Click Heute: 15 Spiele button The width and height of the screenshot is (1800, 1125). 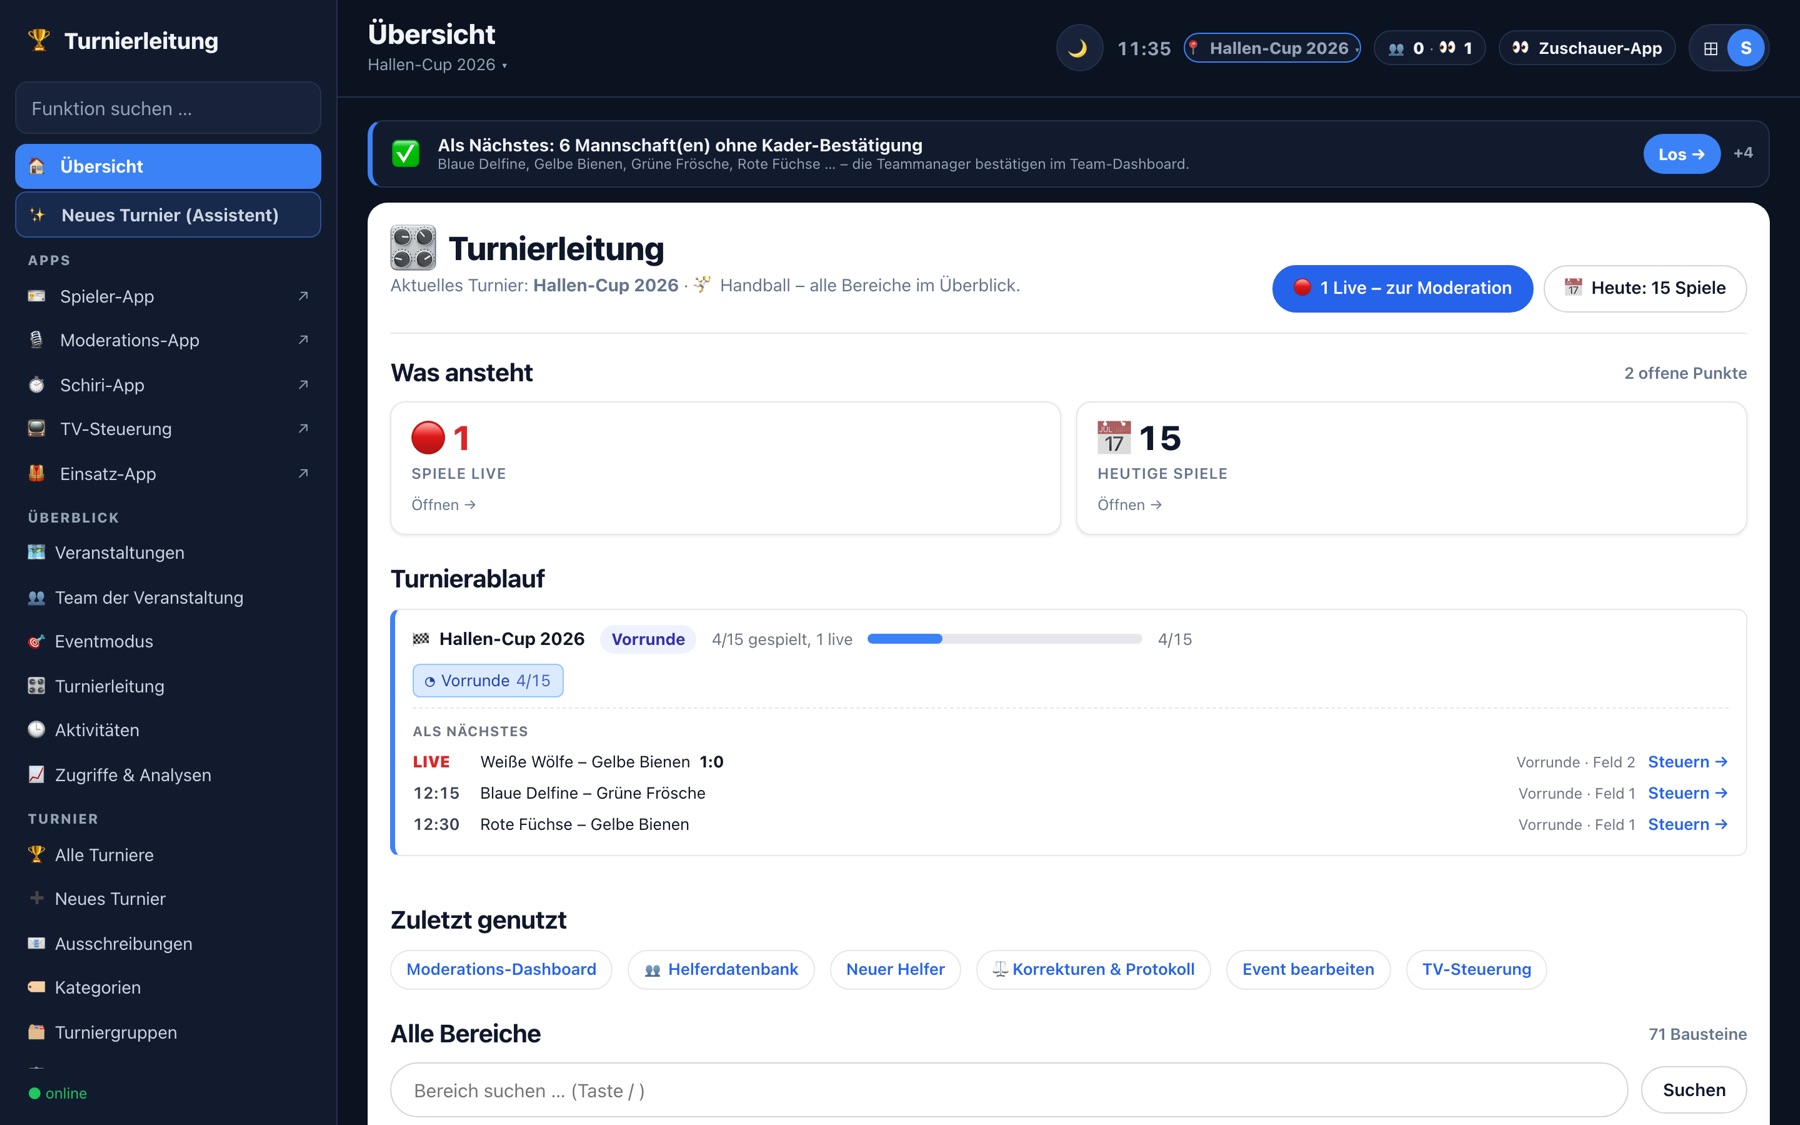pos(1645,288)
